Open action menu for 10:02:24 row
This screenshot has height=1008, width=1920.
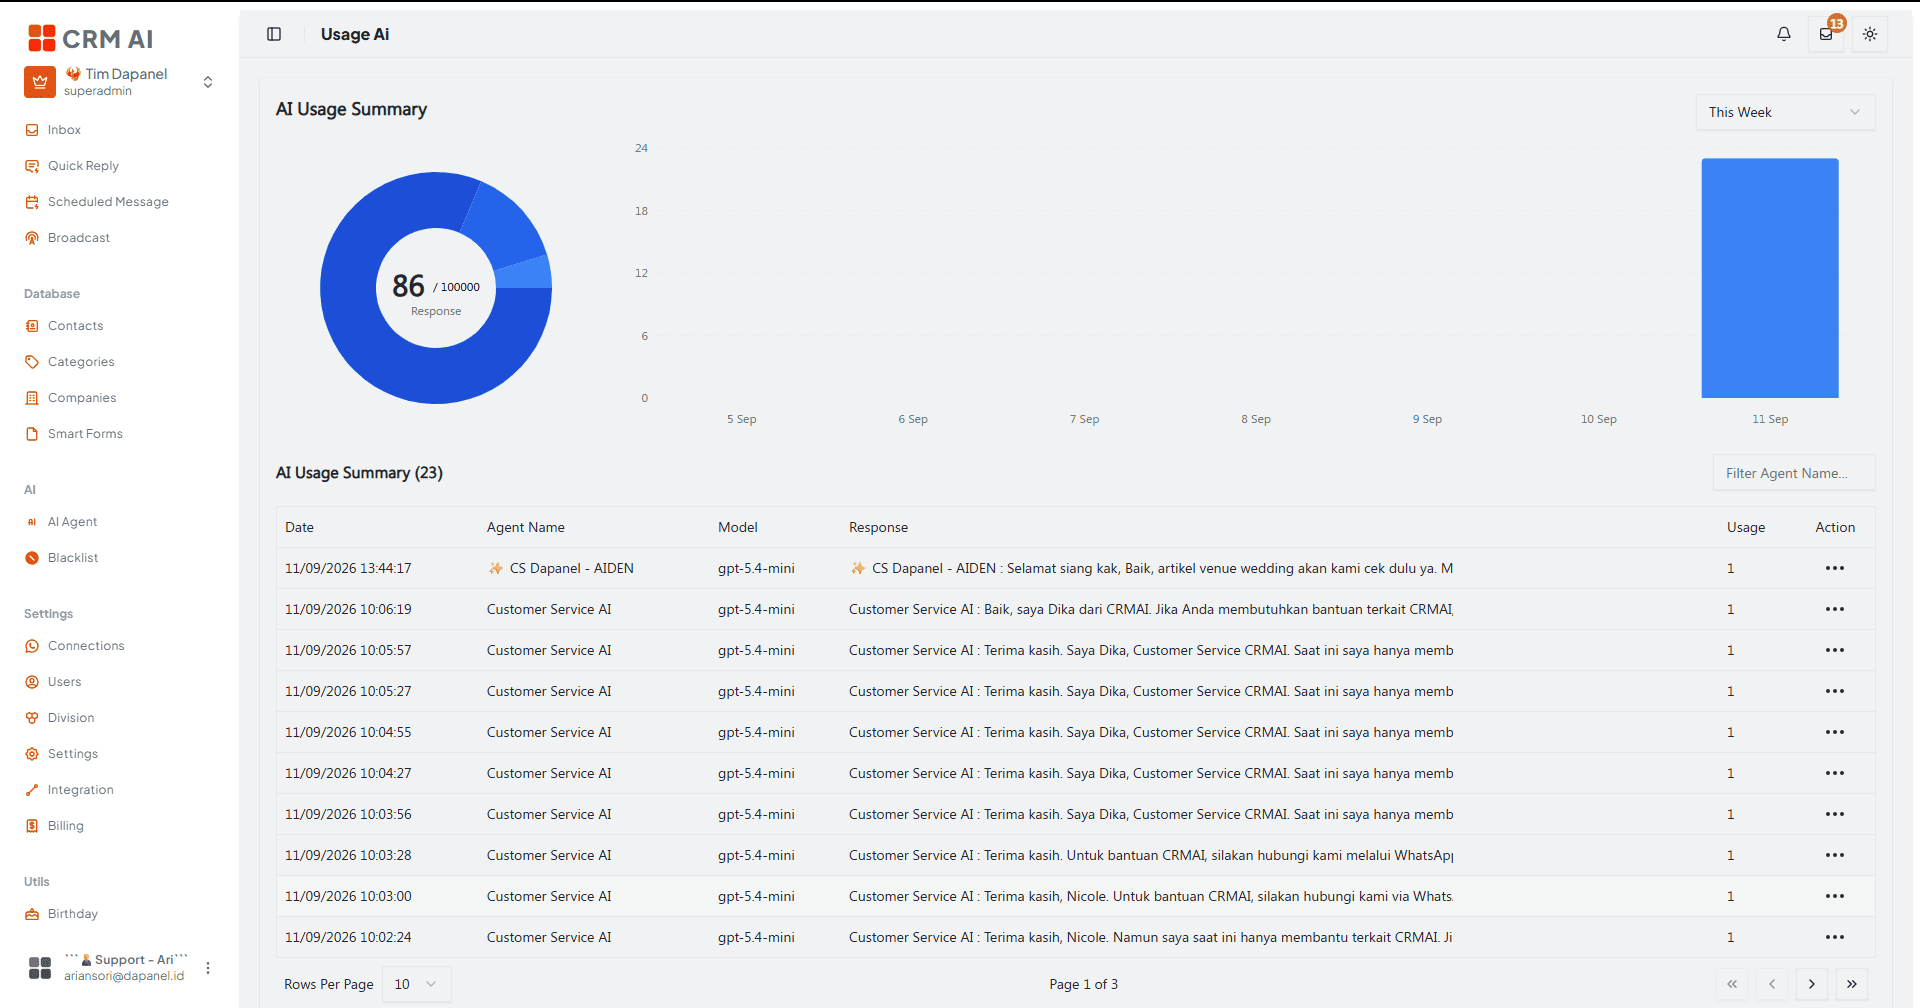point(1834,937)
